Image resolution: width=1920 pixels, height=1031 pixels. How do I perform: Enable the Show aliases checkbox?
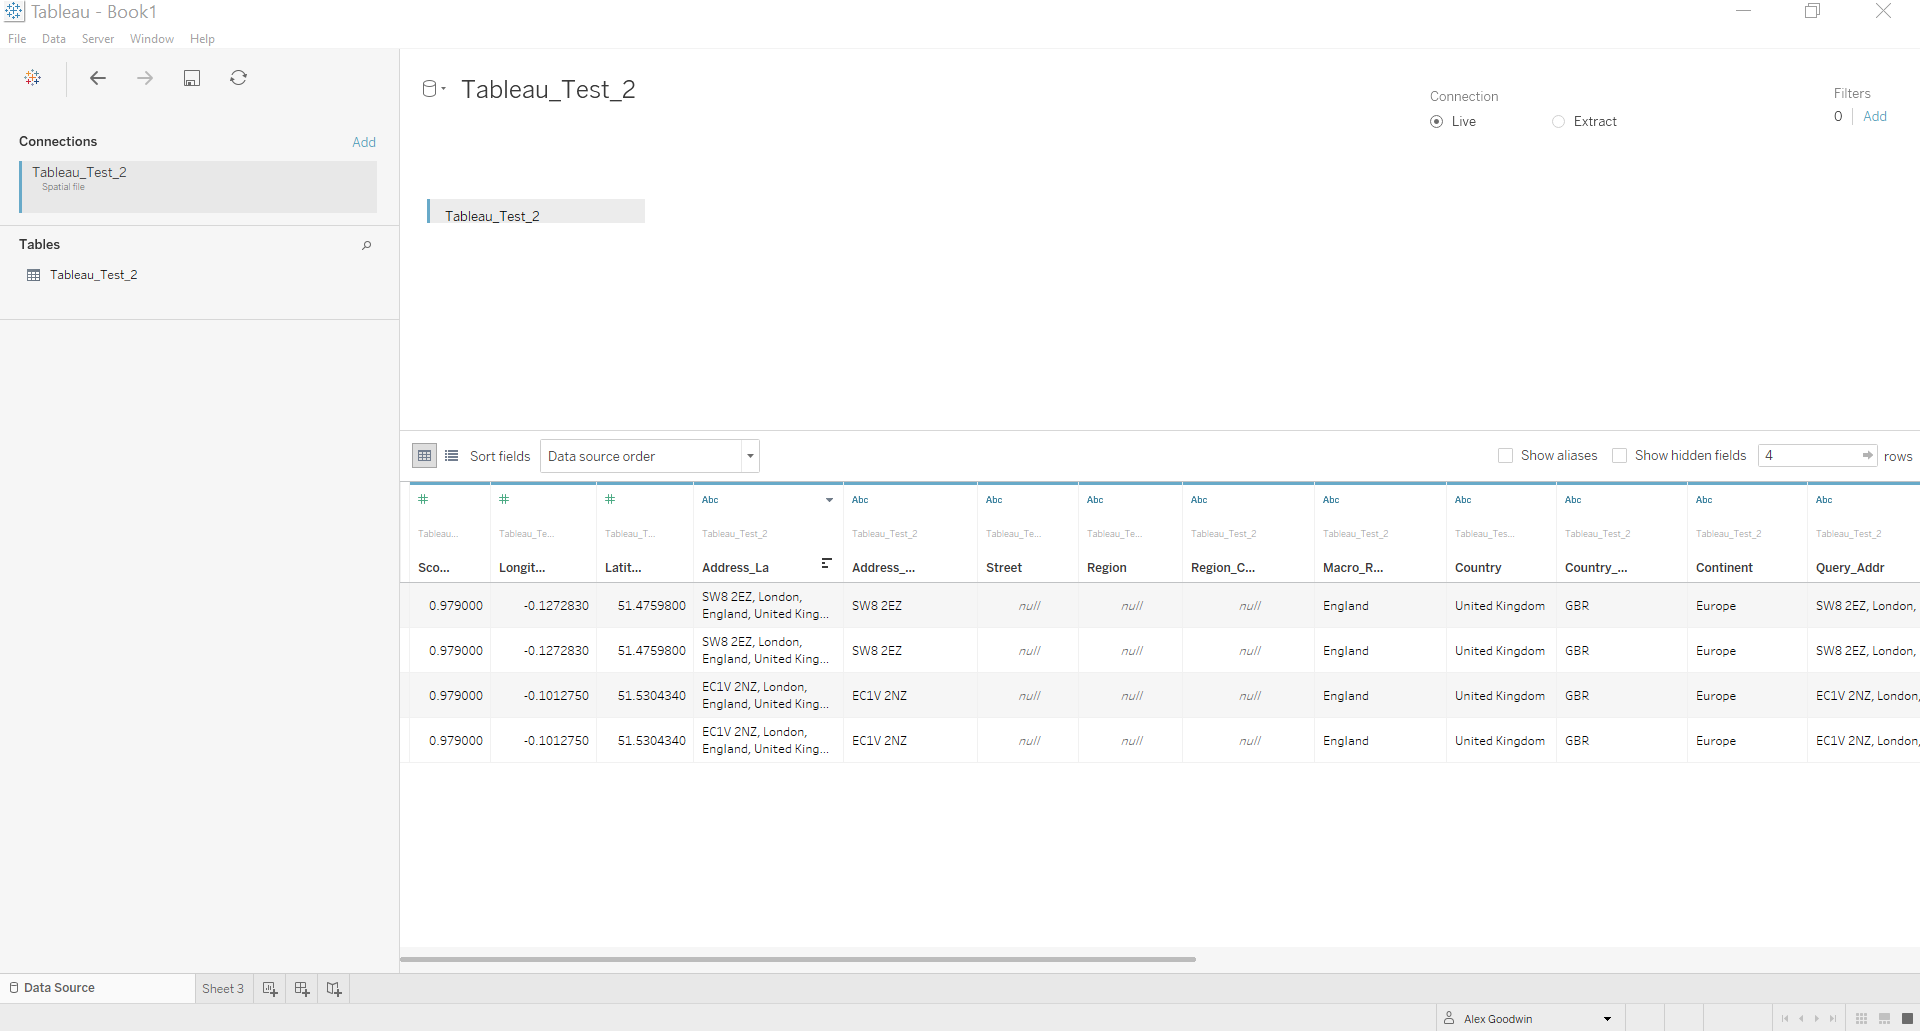[1505, 456]
